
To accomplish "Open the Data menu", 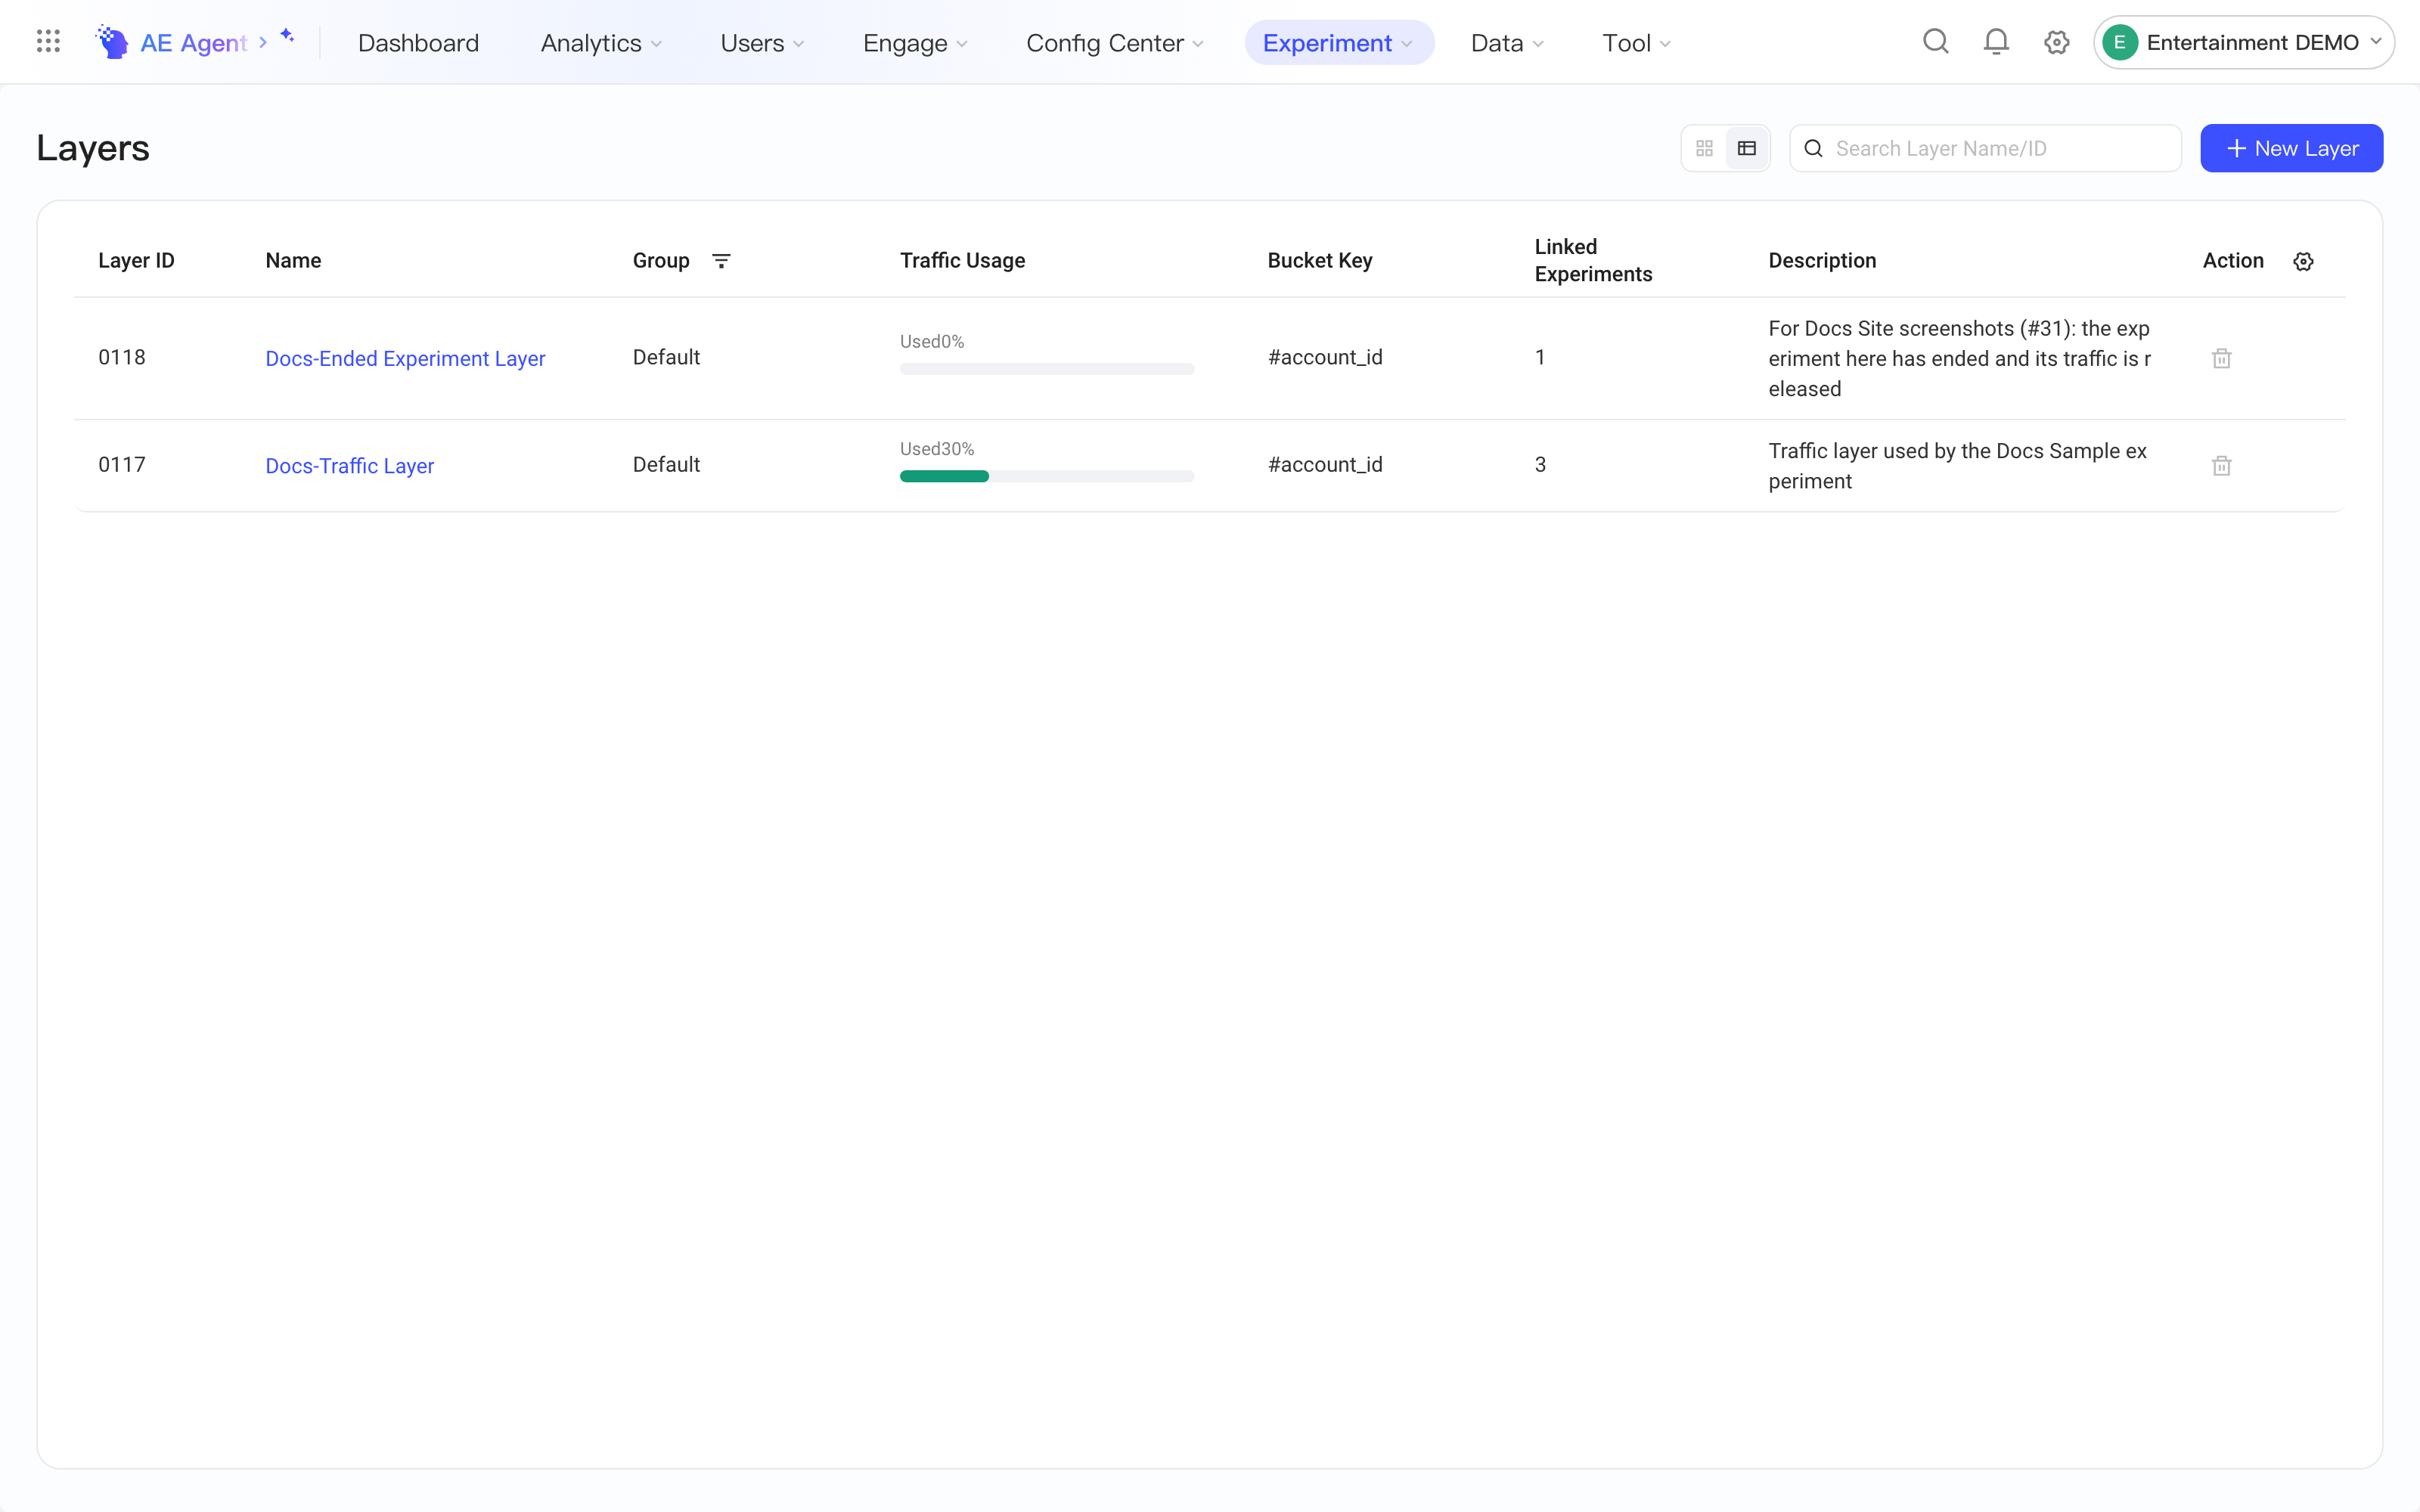I will click(1507, 43).
